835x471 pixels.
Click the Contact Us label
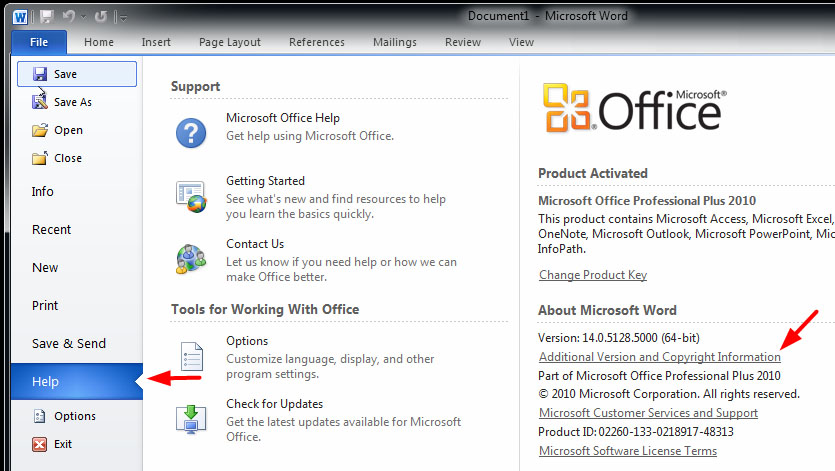(255, 243)
